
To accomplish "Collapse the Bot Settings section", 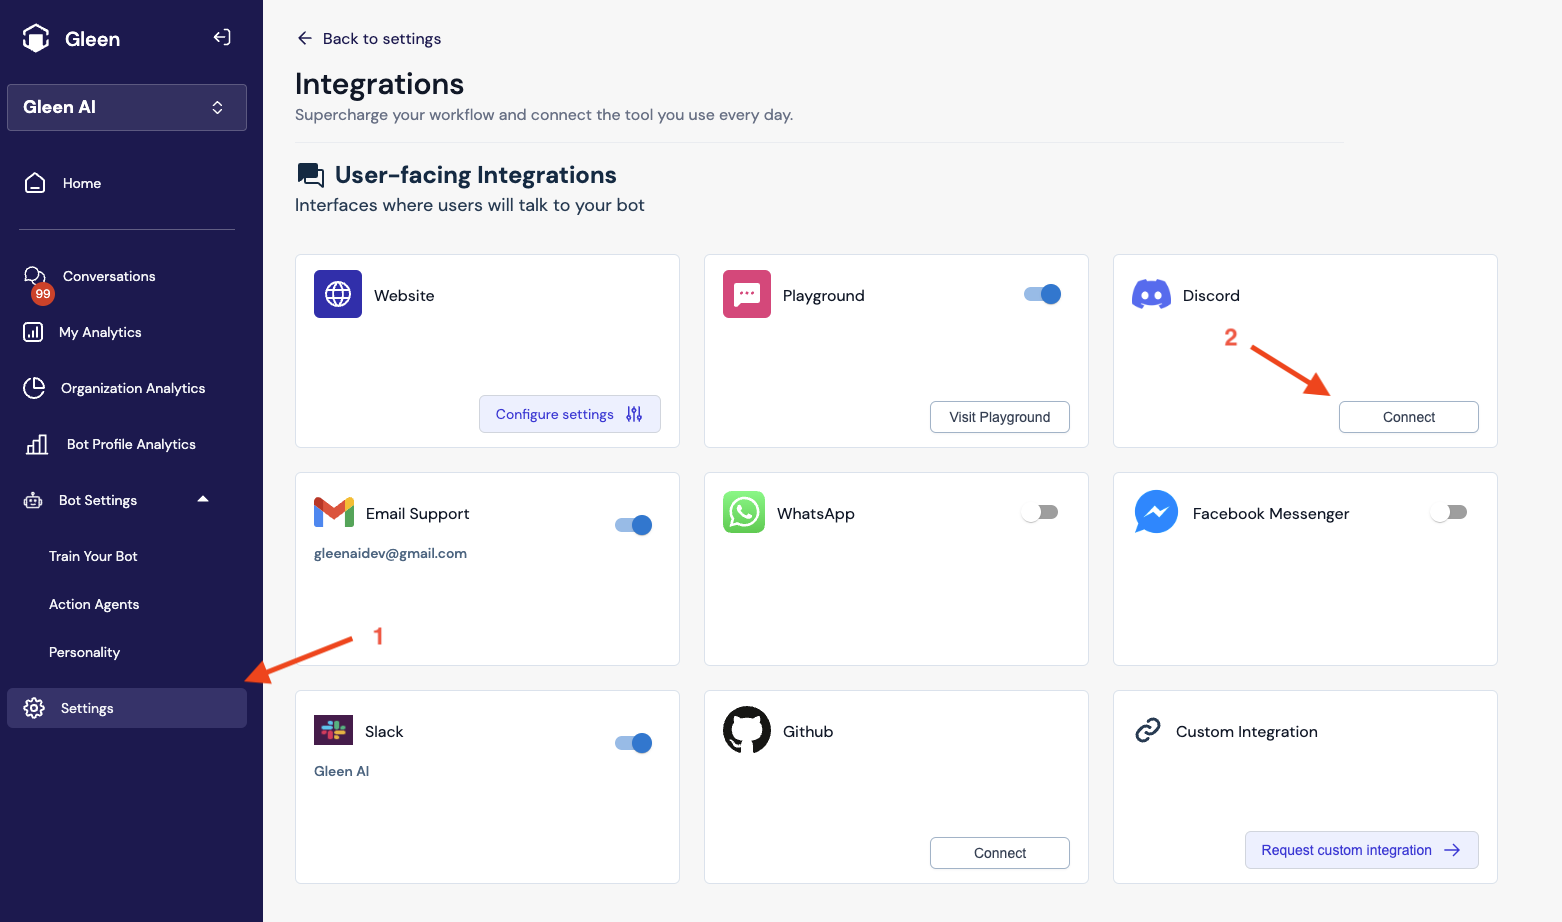I will tap(203, 499).
